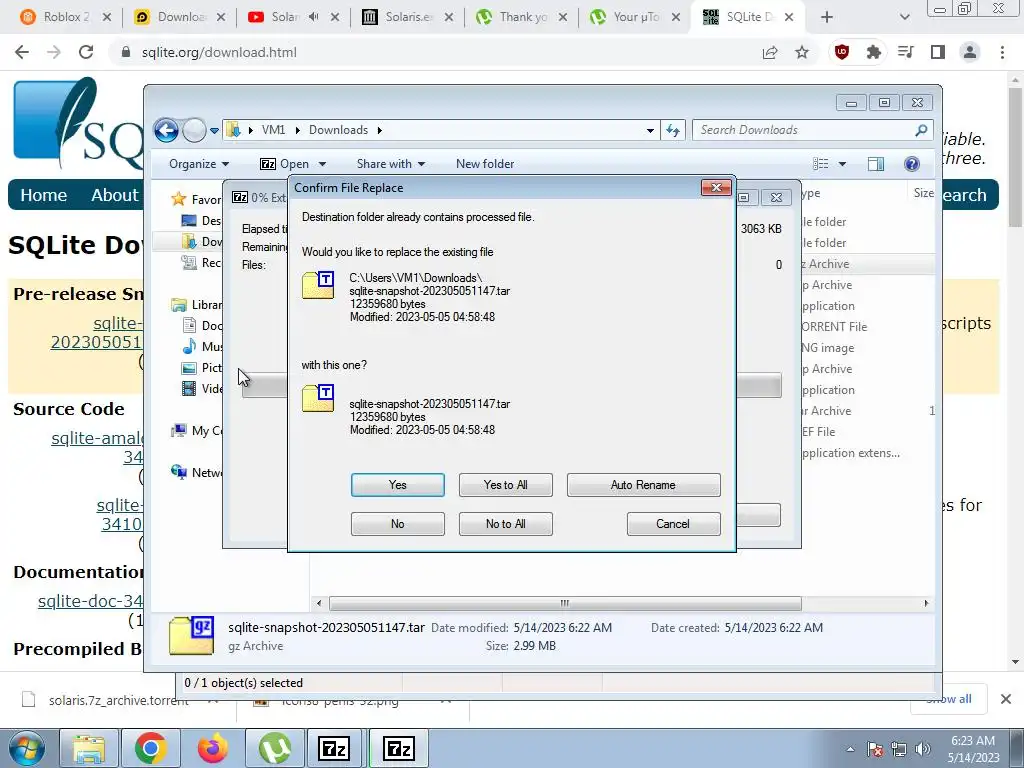Open the selected file with 7-Zip Open

(x=285, y=164)
